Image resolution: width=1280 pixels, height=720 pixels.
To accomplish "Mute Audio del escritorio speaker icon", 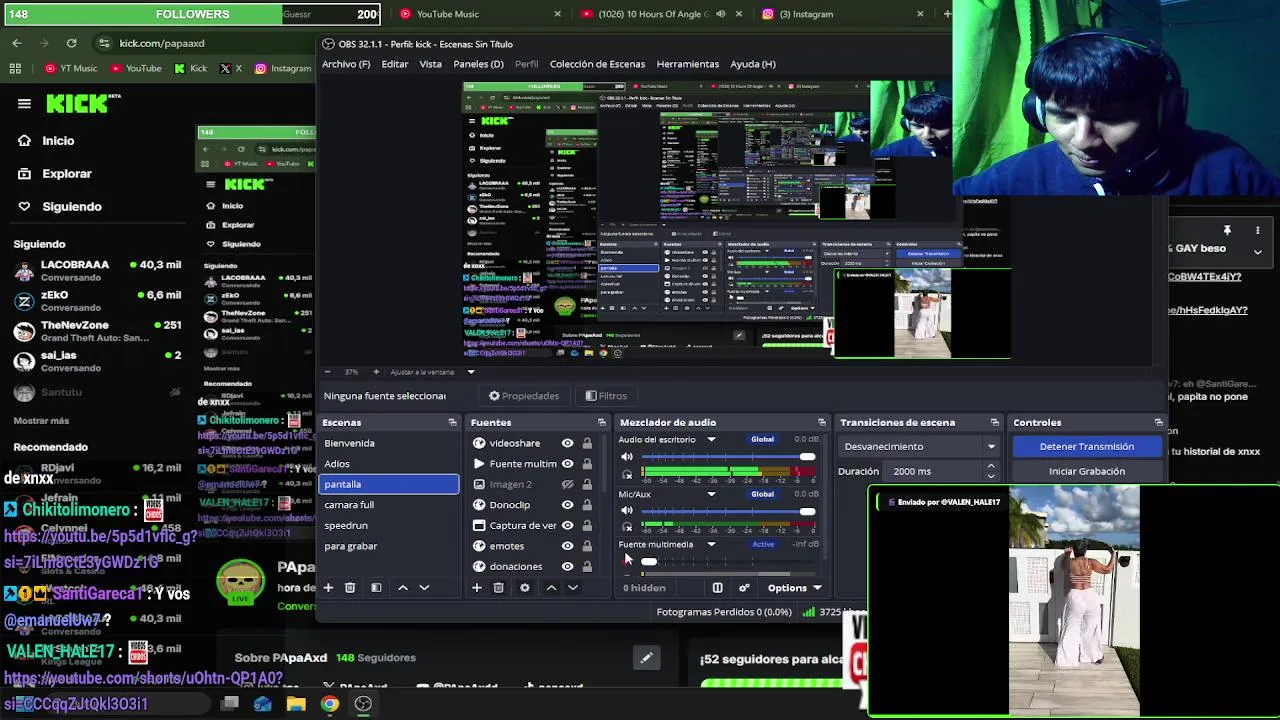I will click(x=627, y=458).
